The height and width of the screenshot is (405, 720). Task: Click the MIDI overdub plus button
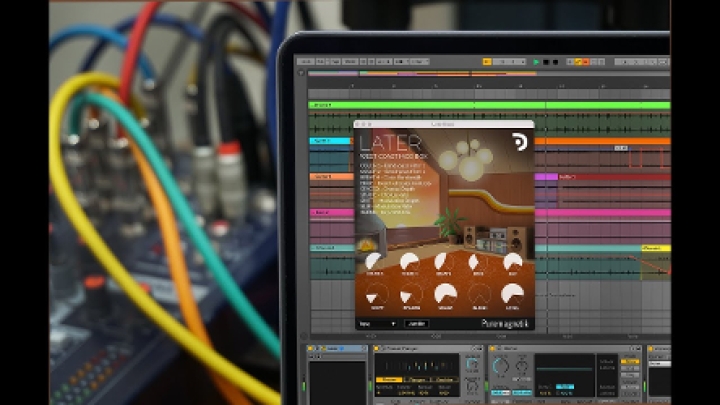pos(570,62)
